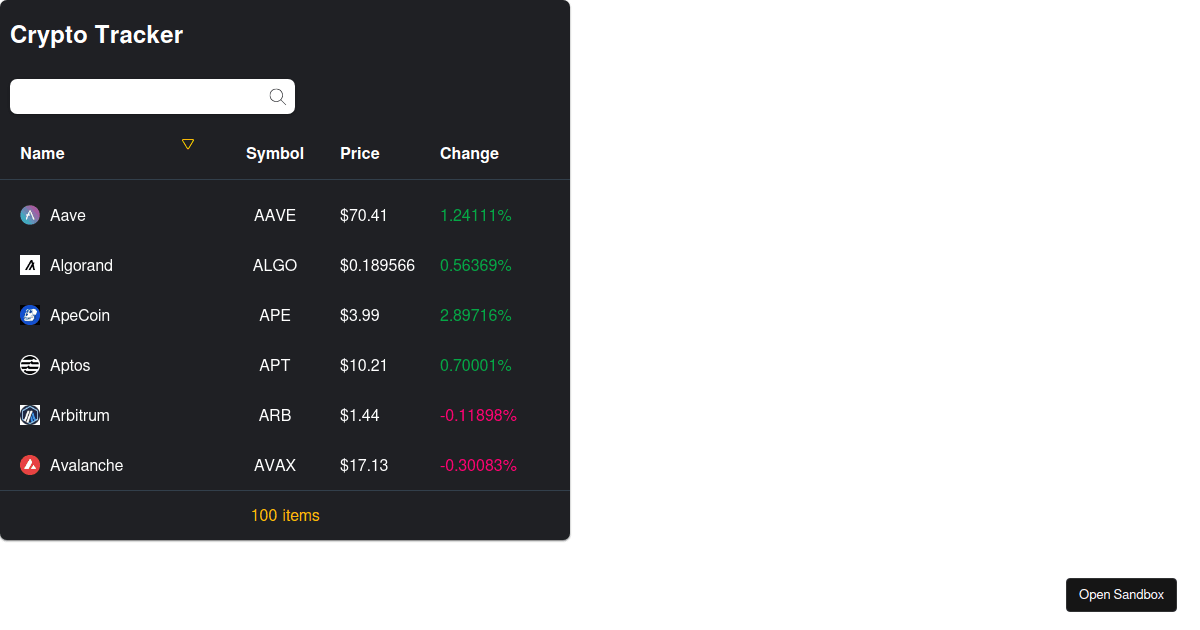
Task: Click the Arbitrum coin logo
Action: click(x=29, y=415)
